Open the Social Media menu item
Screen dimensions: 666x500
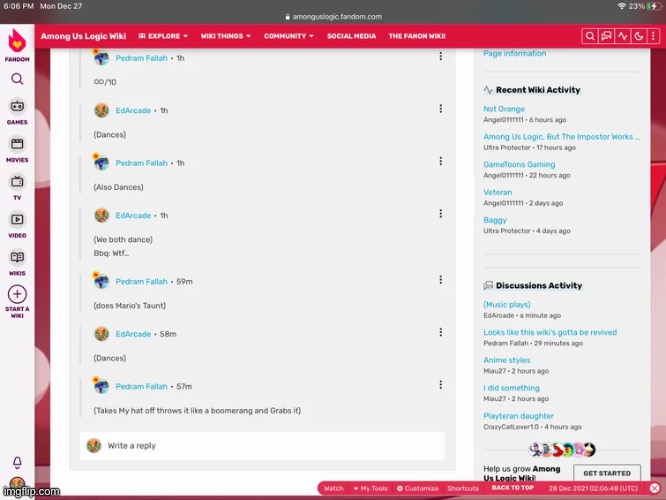pos(351,36)
